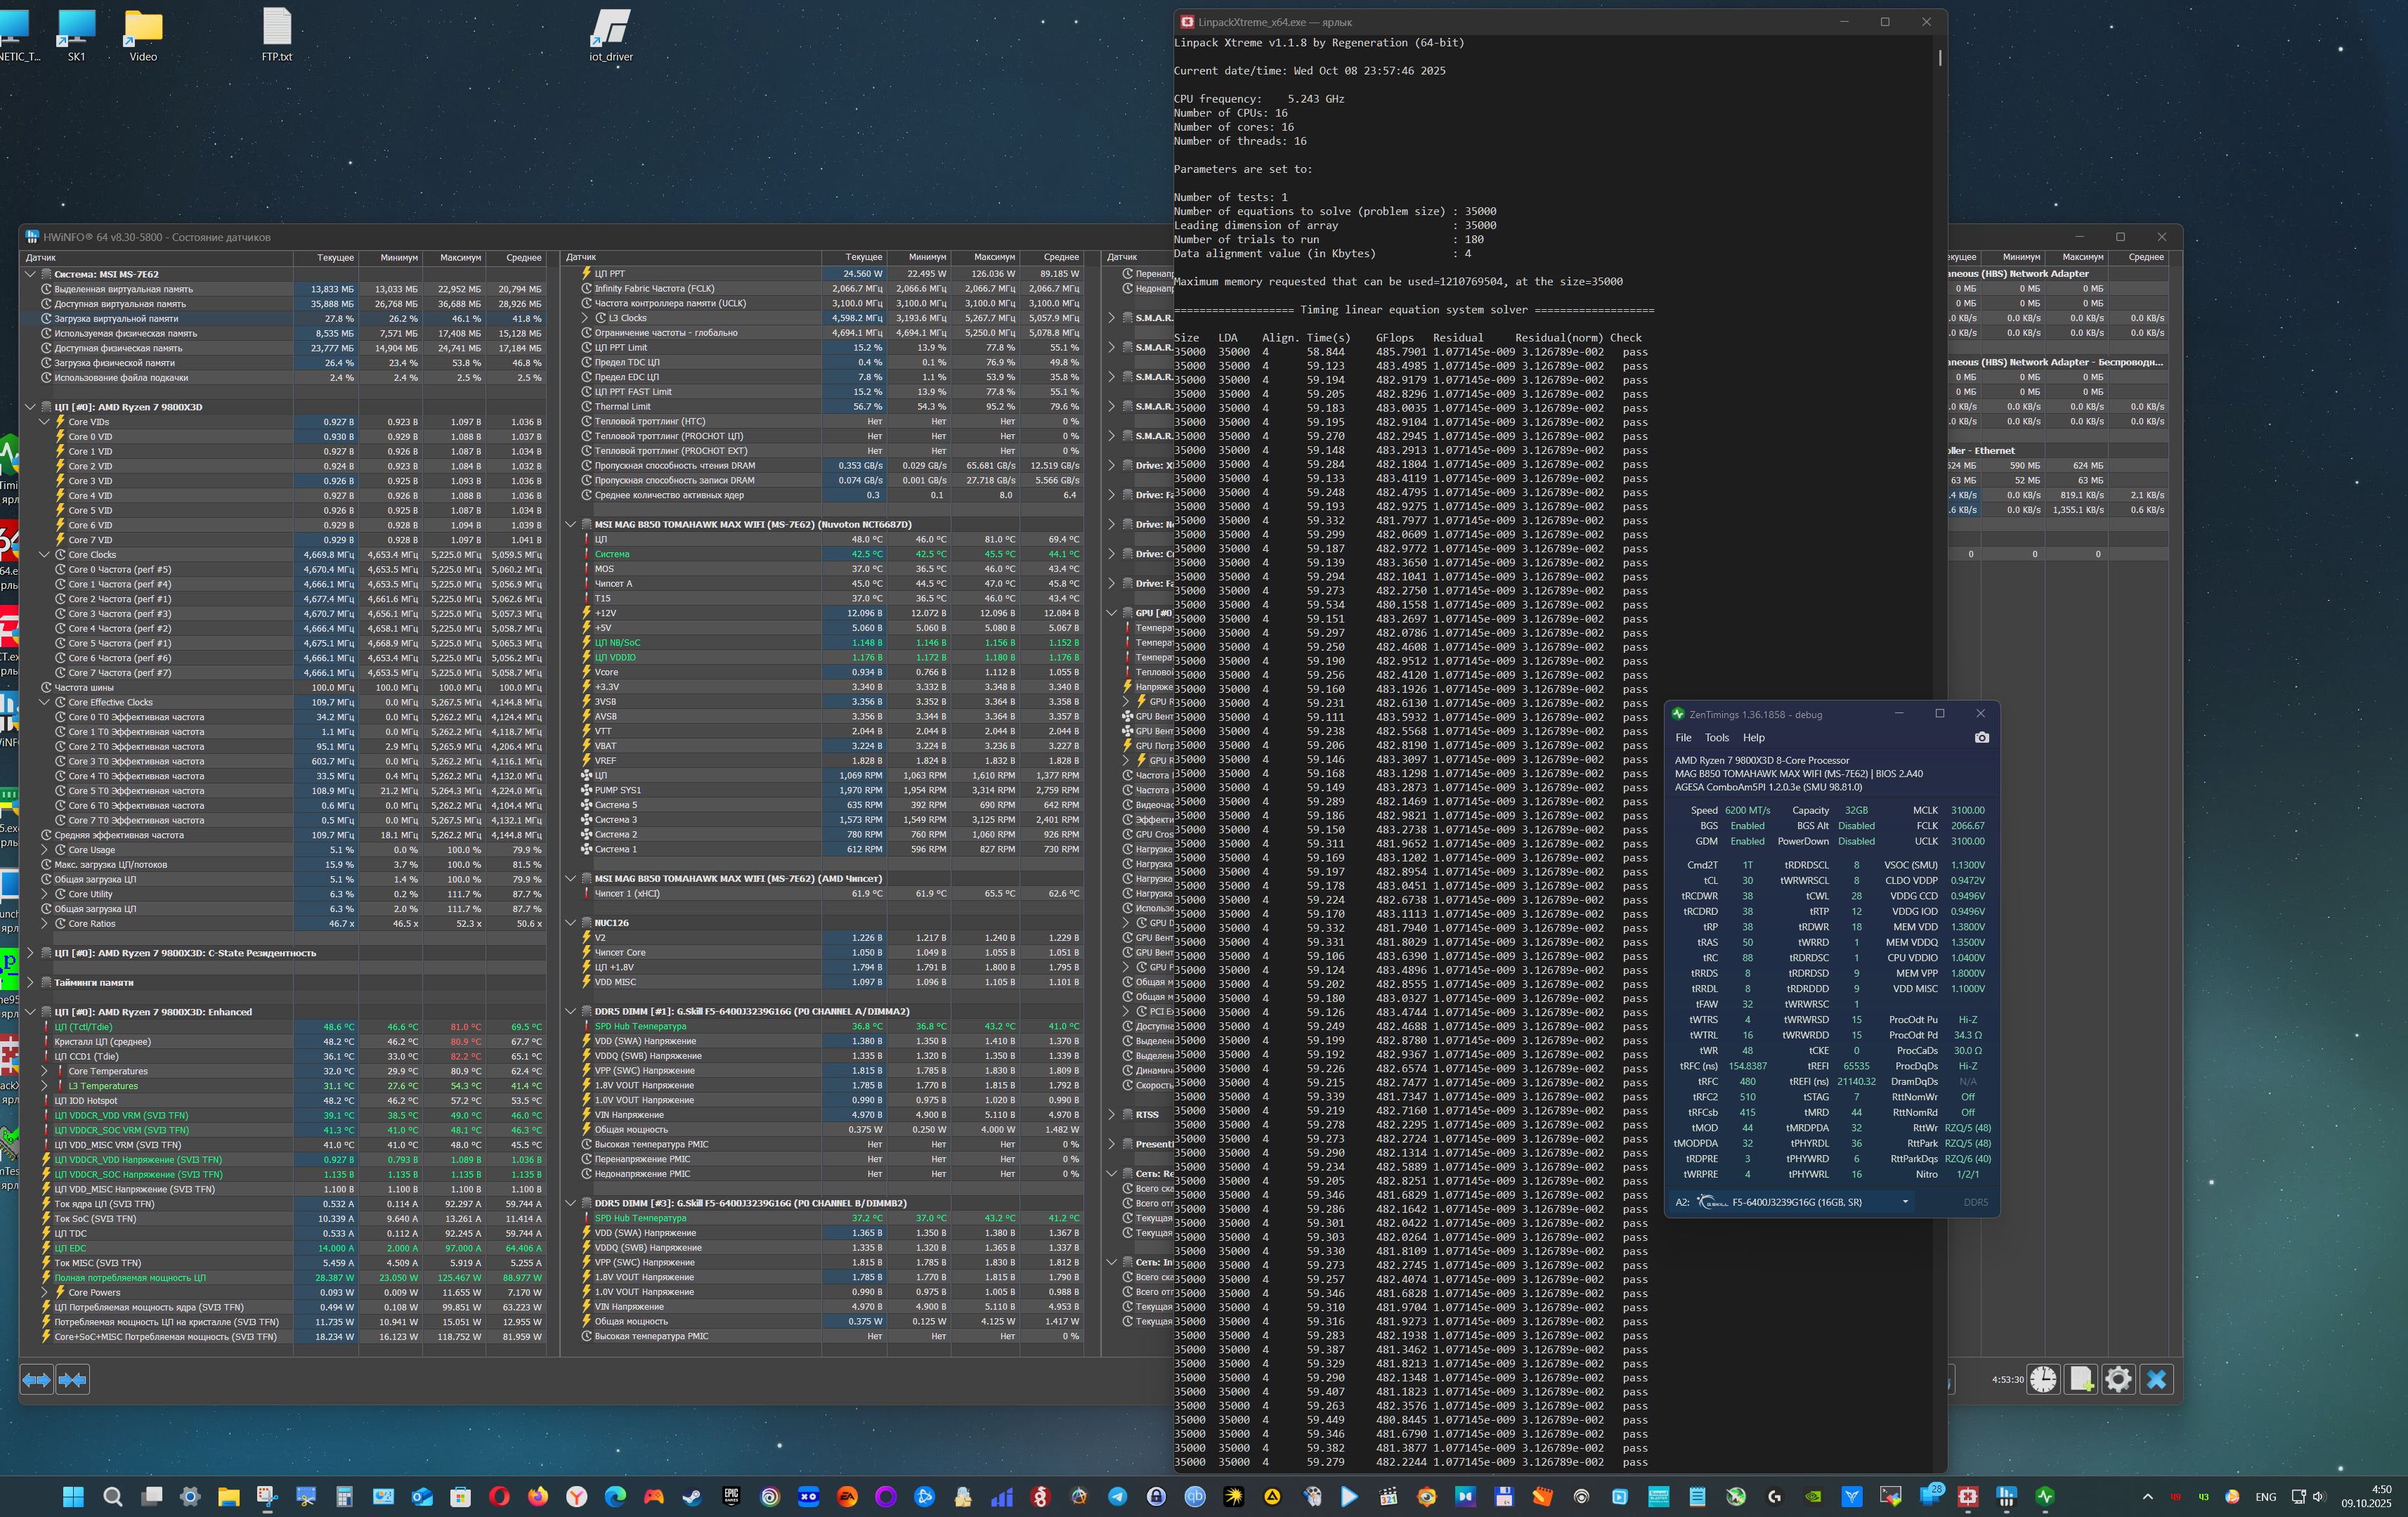Click the shrink columns arrows button
Image resolution: width=2408 pixels, height=1517 pixels.
(73, 1380)
